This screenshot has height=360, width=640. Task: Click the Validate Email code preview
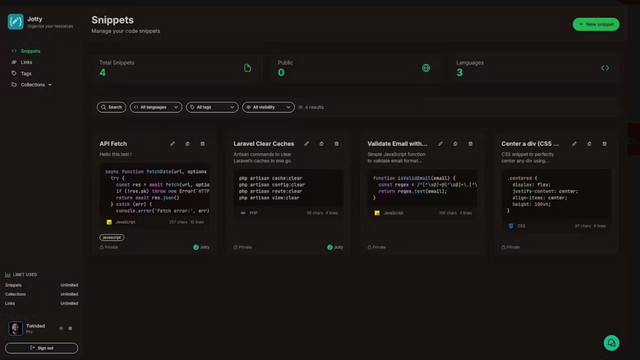422,188
